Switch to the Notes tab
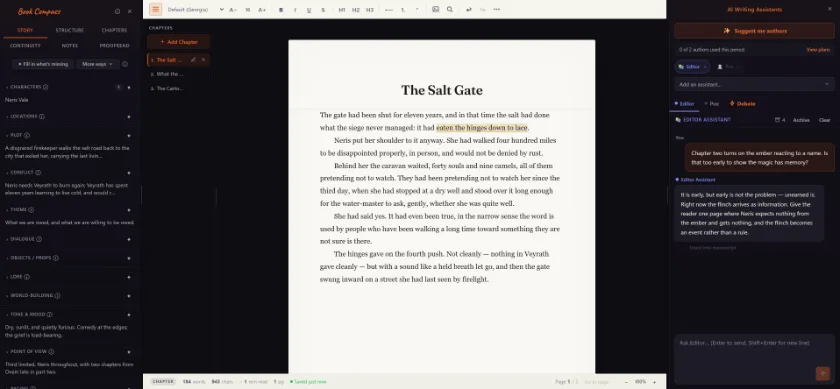The height and width of the screenshot is (389, 840). (70, 46)
